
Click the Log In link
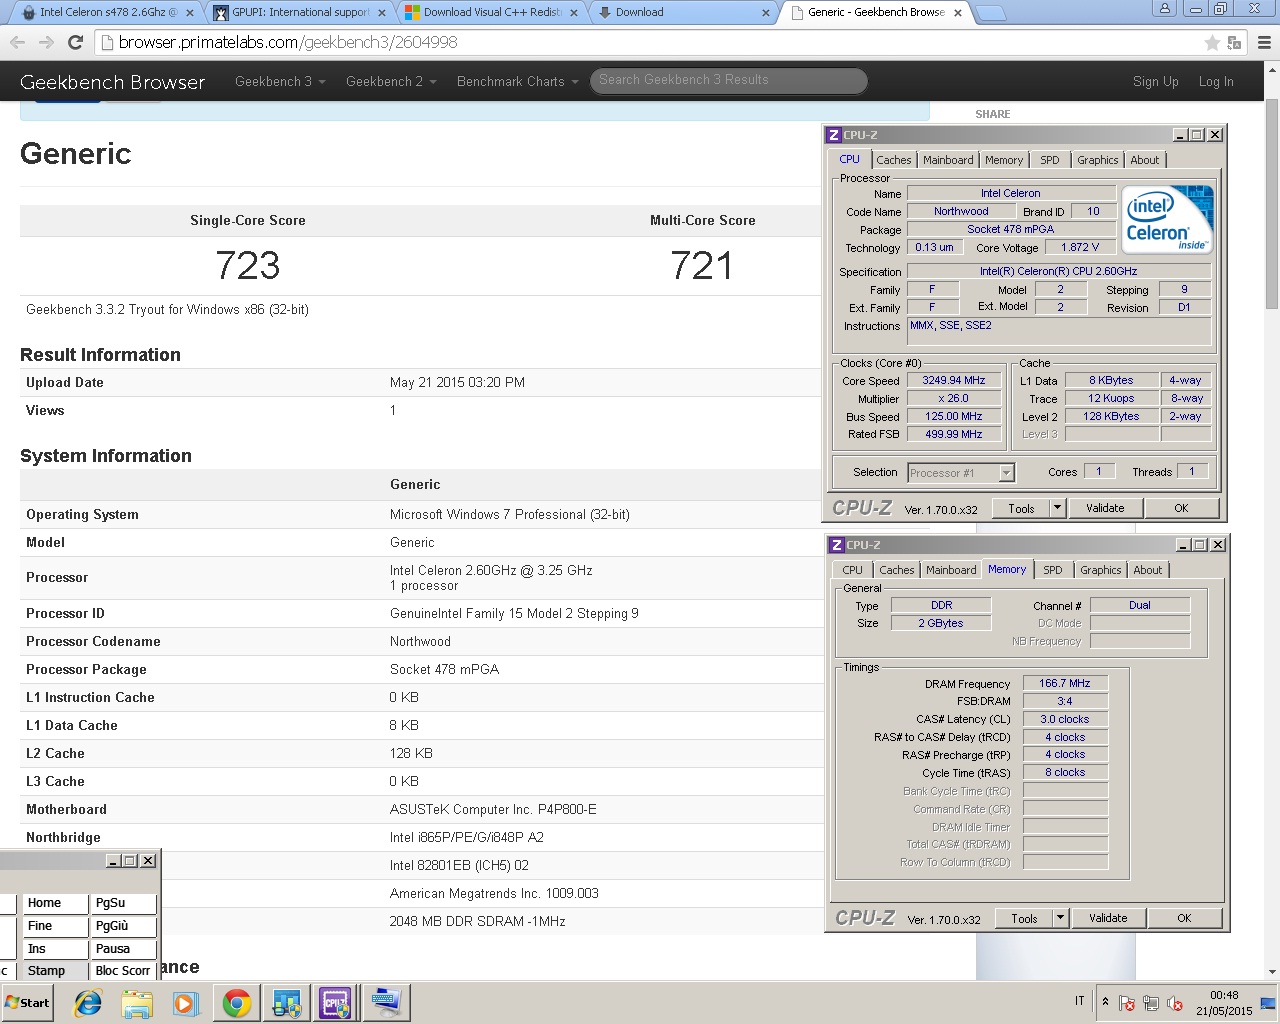pos(1216,82)
